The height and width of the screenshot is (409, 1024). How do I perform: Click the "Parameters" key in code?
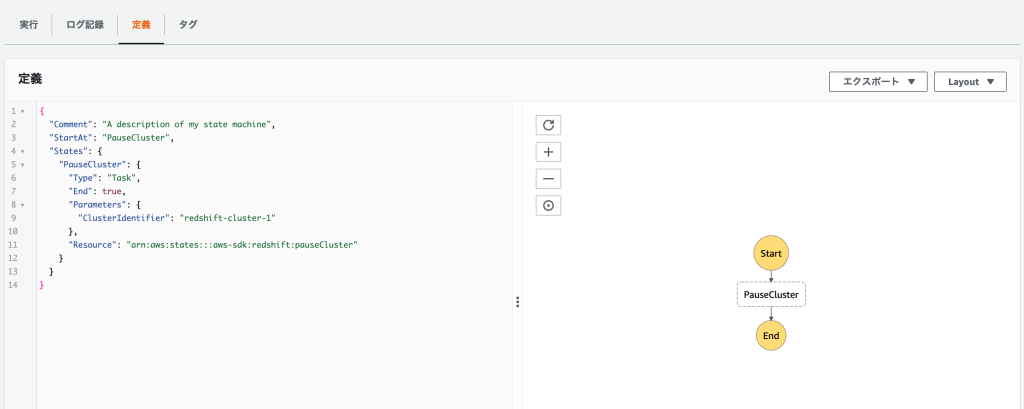(x=95, y=204)
